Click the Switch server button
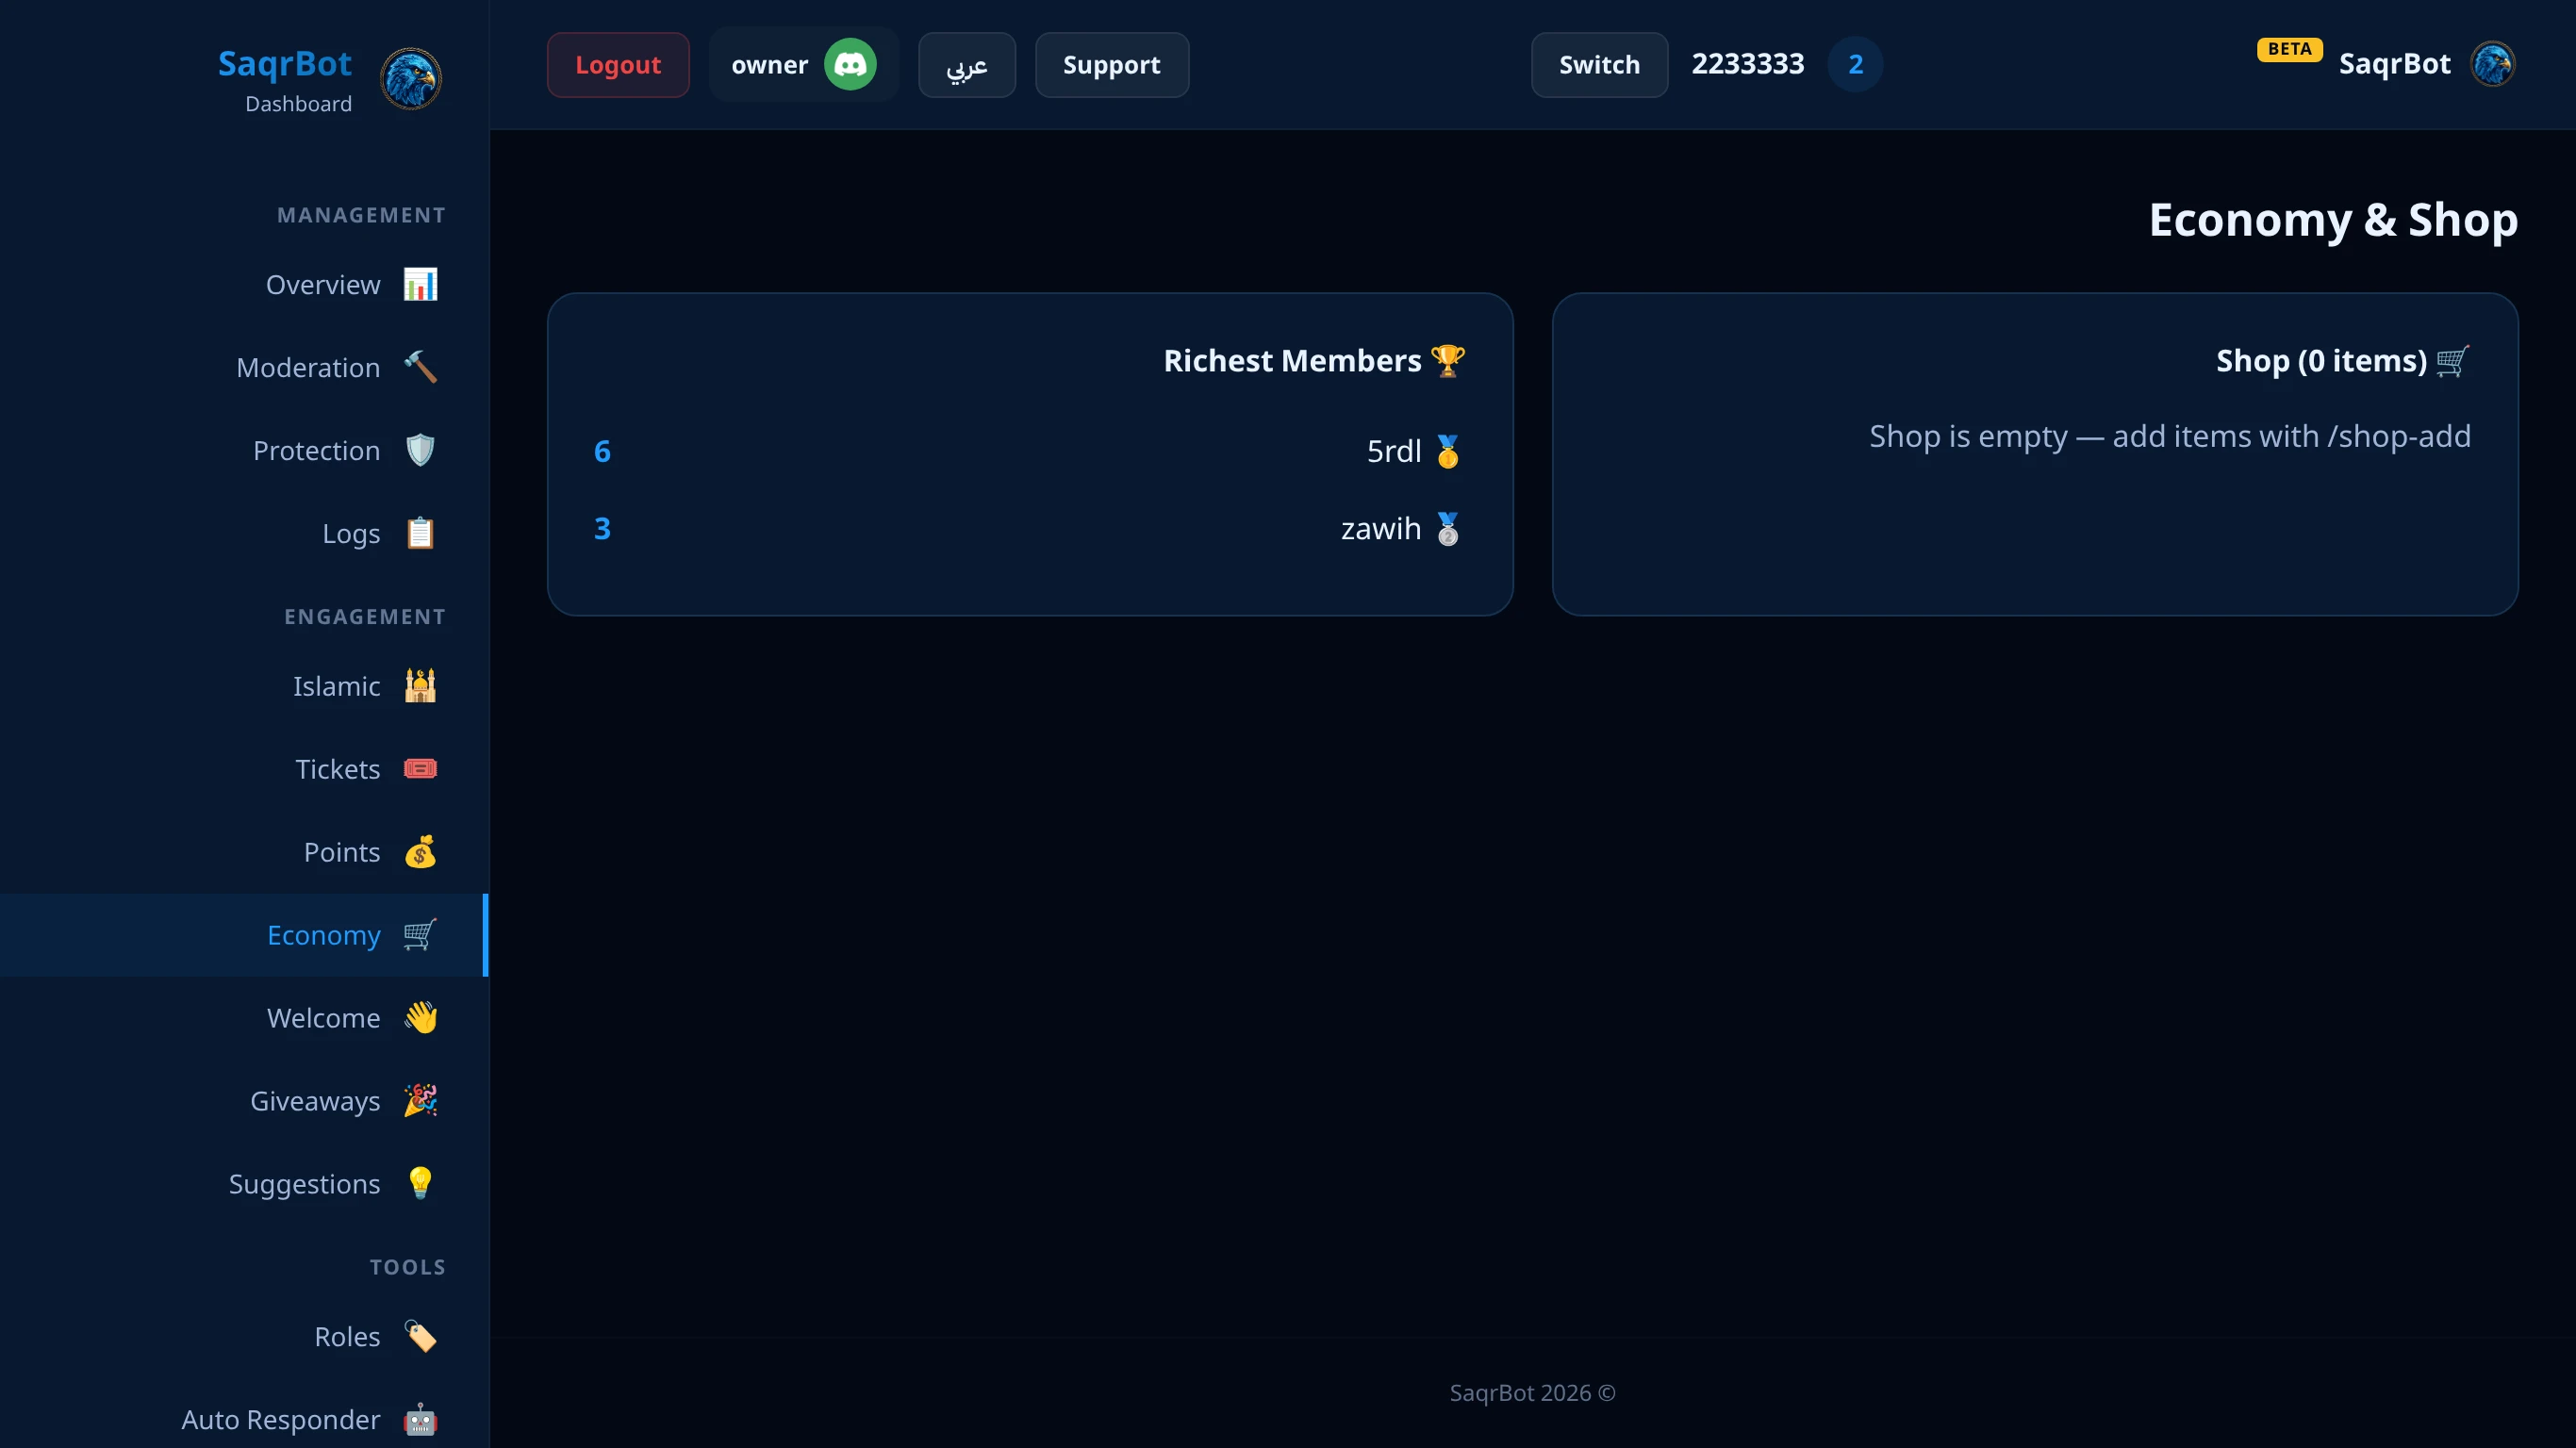 (1599, 65)
